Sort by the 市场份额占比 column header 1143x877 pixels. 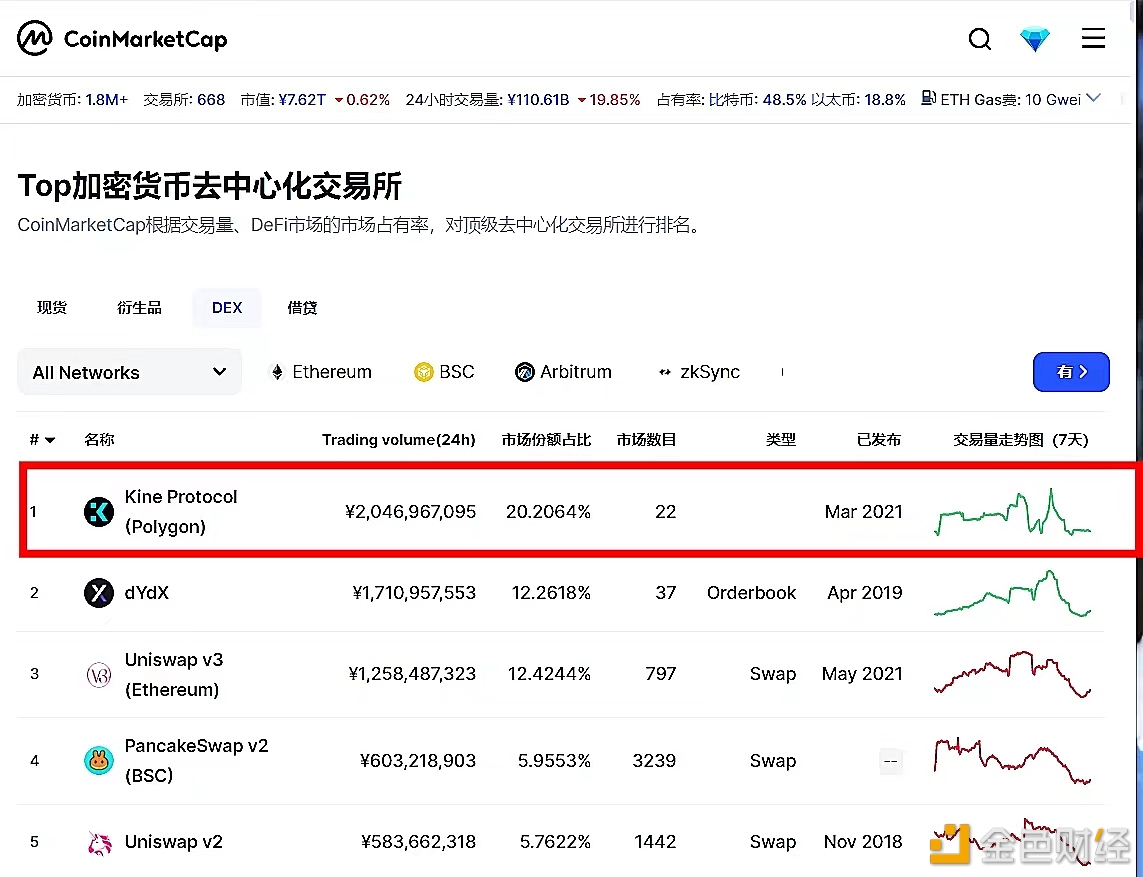coord(546,440)
